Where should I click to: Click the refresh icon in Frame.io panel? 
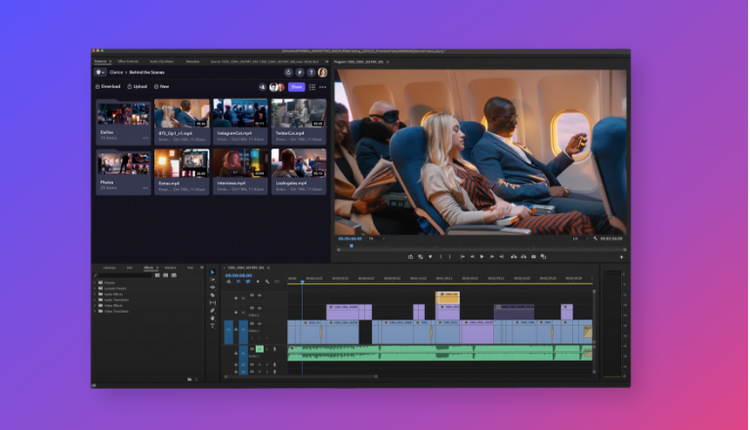[288, 72]
